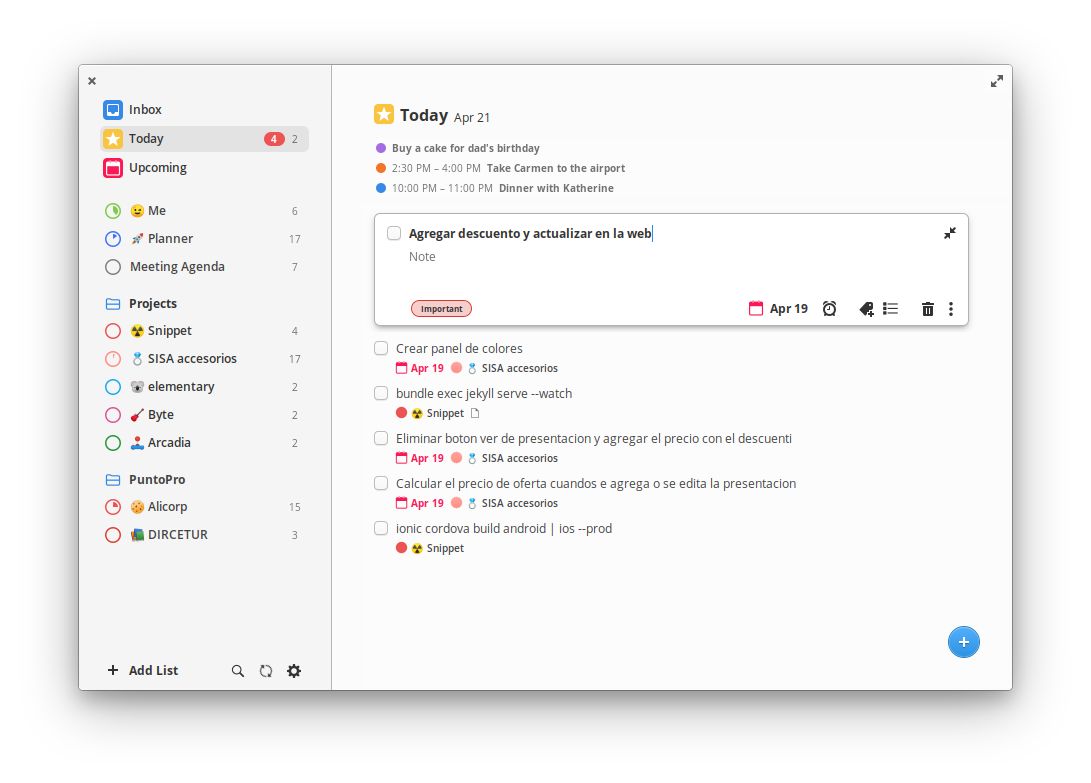The image size is (1091, 783).
Task: Delete the task with the trash icon
Action: point(927,308)
